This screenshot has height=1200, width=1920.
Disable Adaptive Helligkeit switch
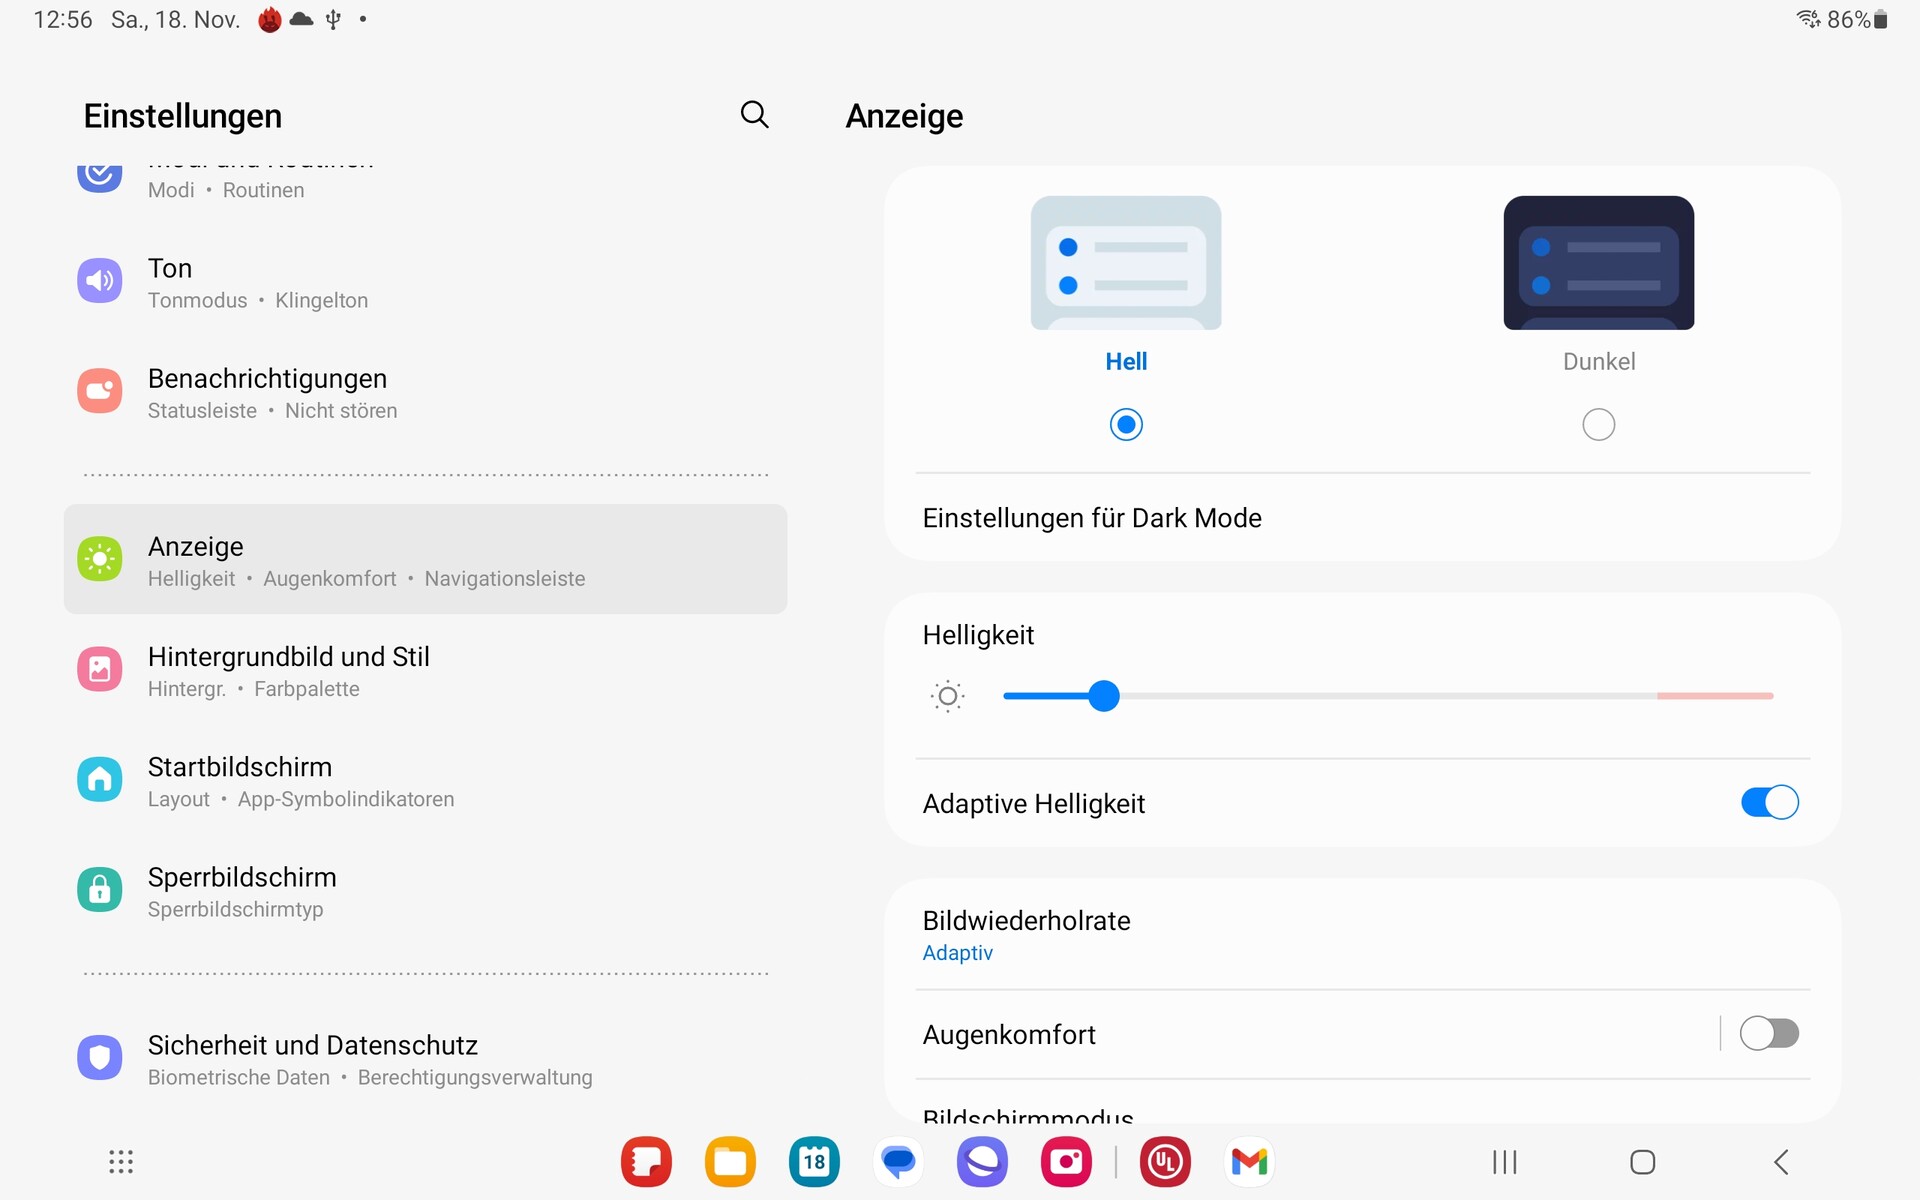(x=1769, y=803)
